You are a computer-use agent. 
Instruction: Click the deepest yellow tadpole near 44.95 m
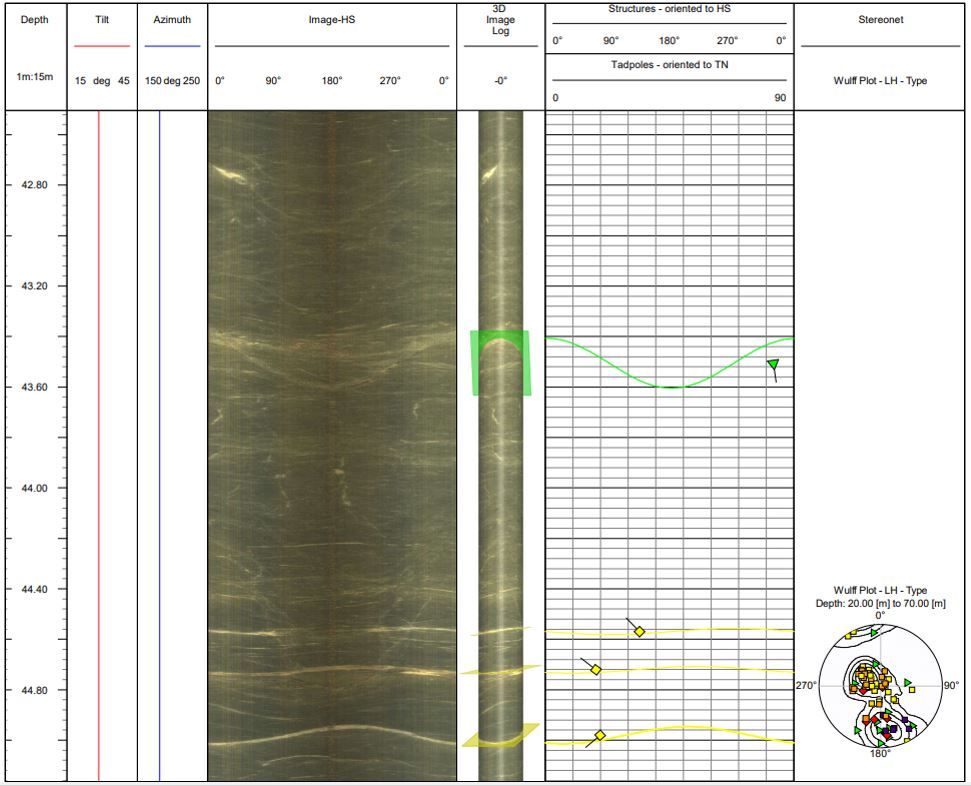tap(598, 735)
